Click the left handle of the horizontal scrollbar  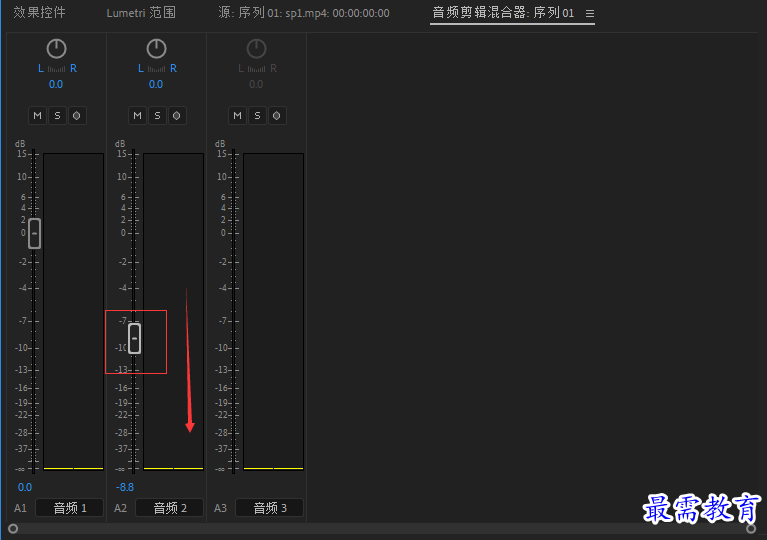point(13,529)
